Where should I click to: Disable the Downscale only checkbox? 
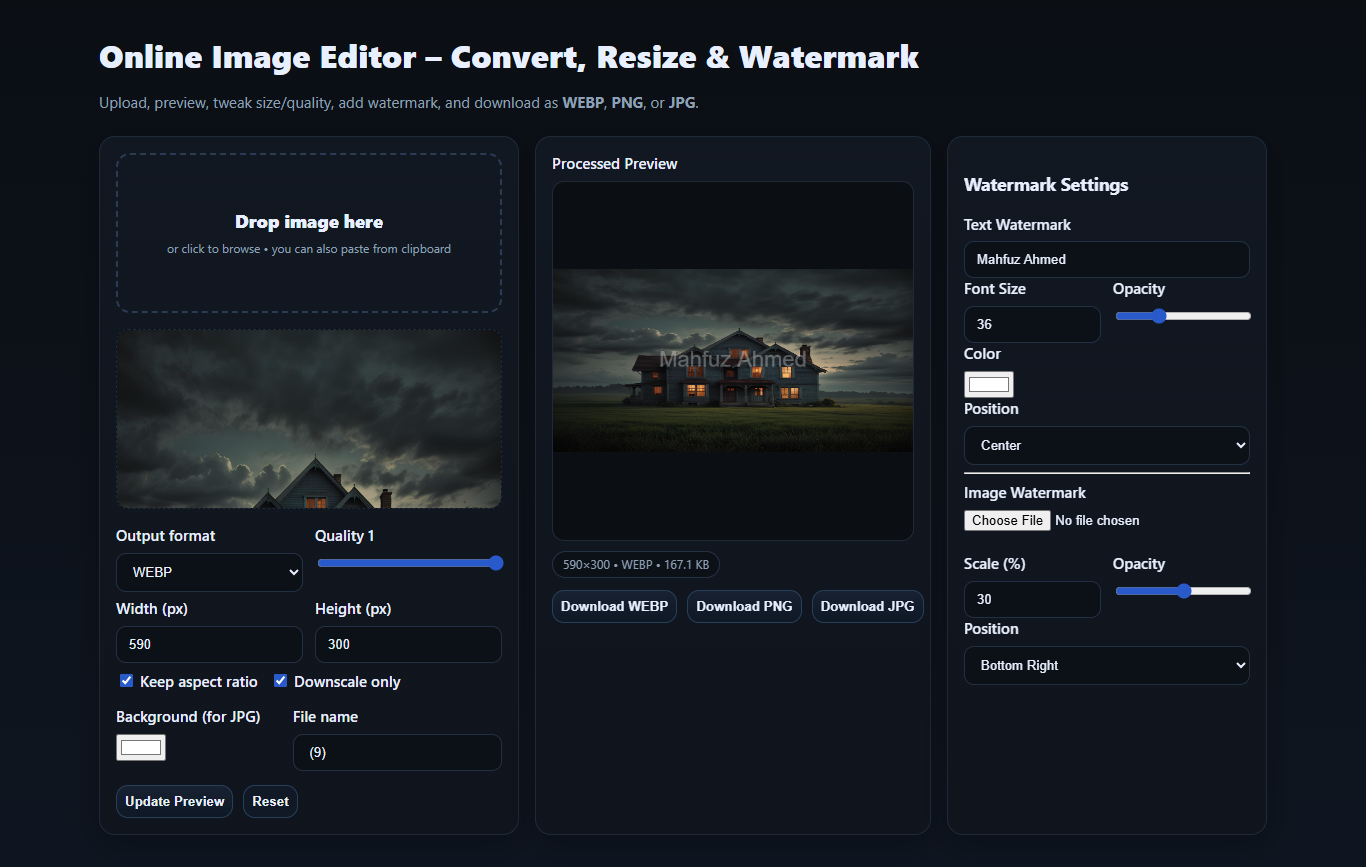[281, 681]
